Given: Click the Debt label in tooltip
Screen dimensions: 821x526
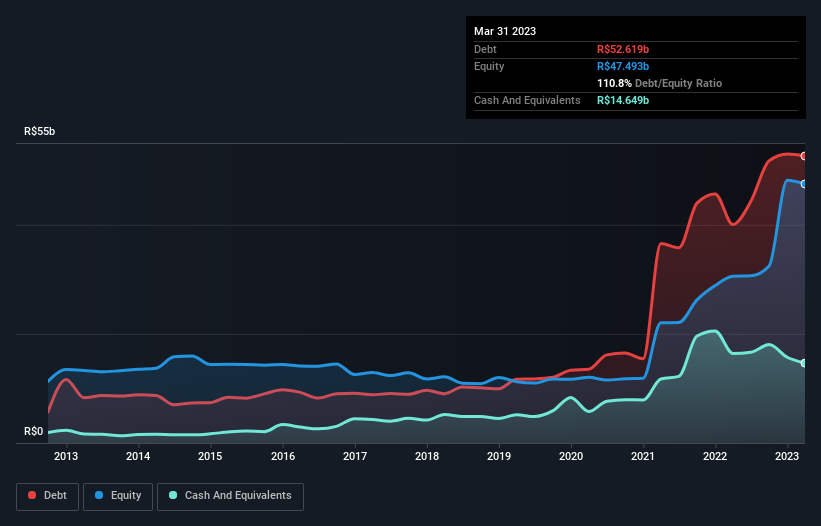Looking at the screenshot, I should point(485,49).
